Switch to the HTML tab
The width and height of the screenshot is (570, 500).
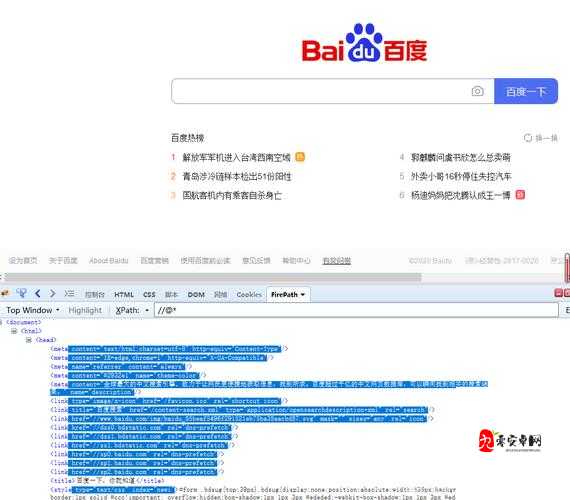(124, 295)
